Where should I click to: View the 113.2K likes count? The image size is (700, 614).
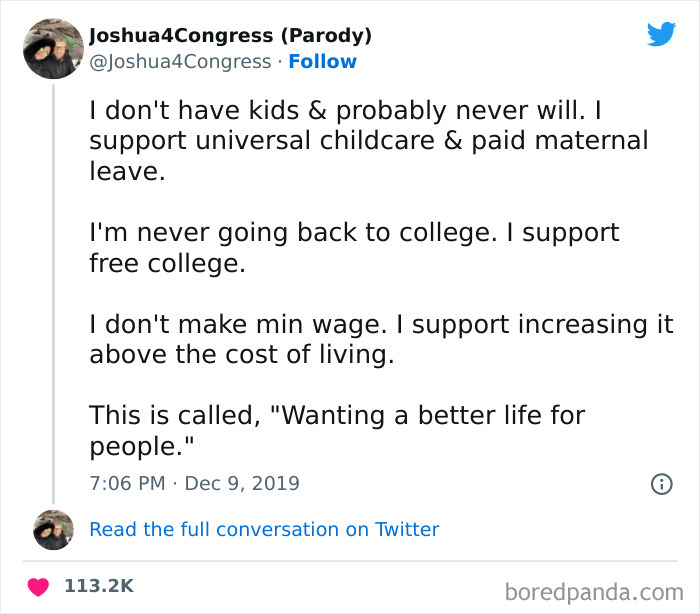pyautogui.click(x=99, y=586)
